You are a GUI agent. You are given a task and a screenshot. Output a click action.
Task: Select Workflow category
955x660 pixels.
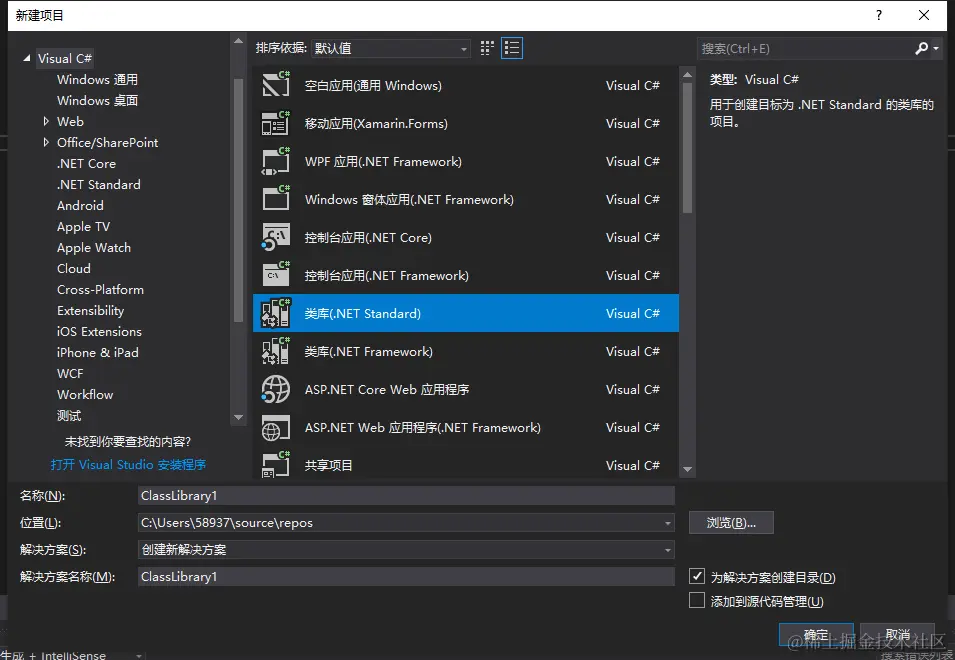pyautogui.click(x=85, y=395)
